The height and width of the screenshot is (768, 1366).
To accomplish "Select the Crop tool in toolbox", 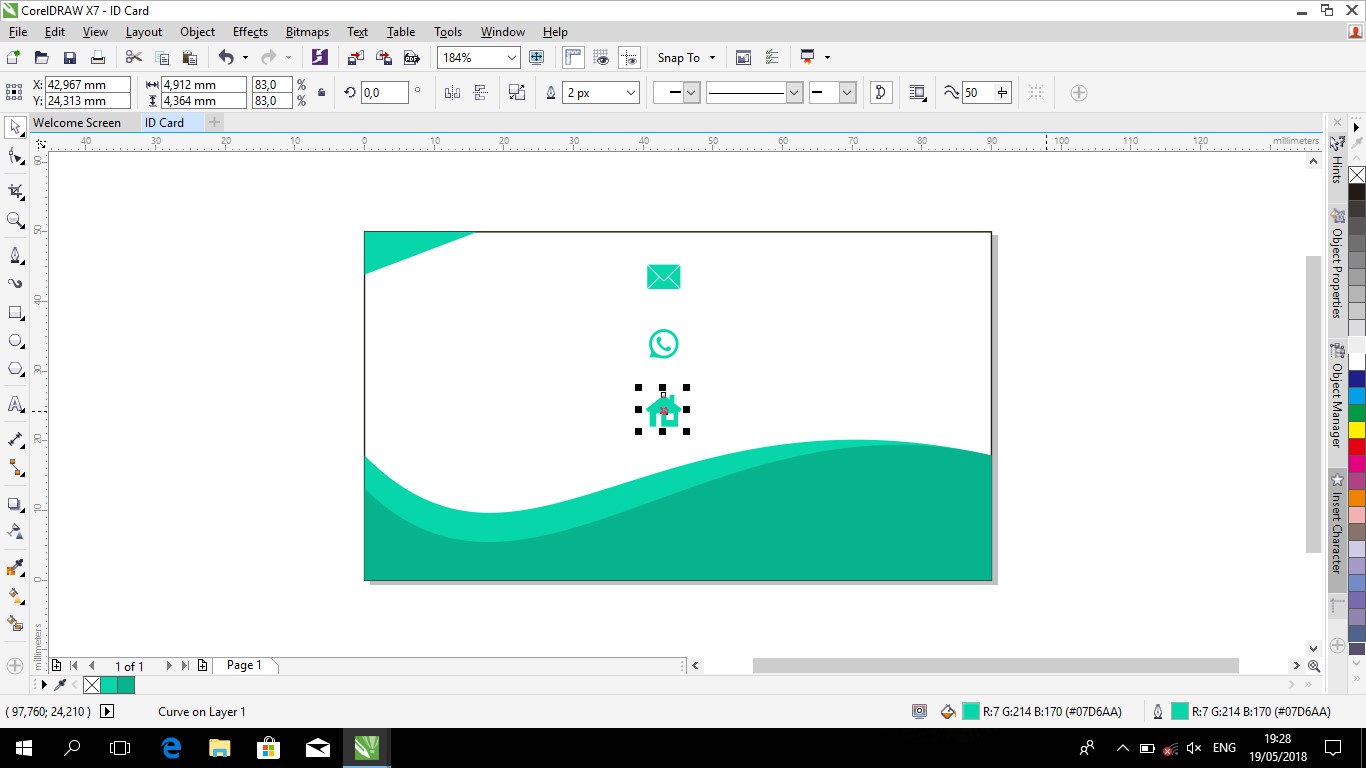I will [x=16, y=191].
